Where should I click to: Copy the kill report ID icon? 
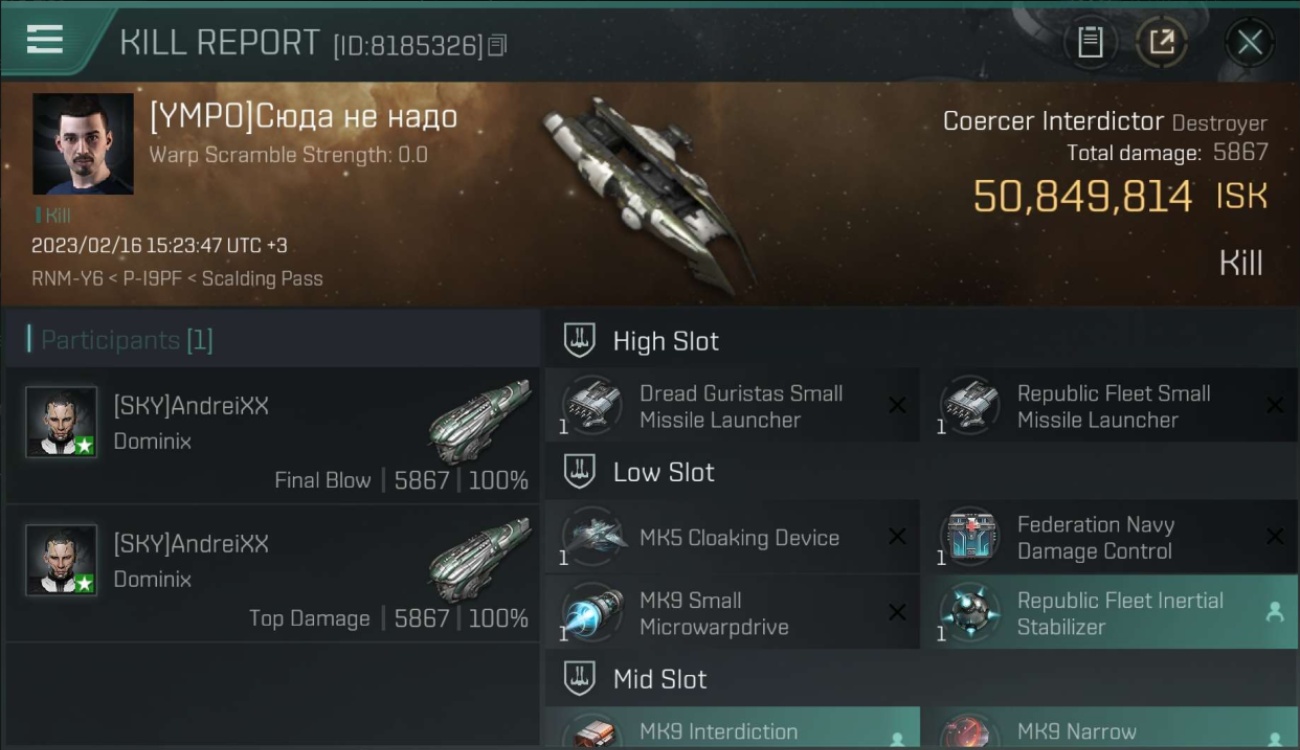tap(498, 45)
